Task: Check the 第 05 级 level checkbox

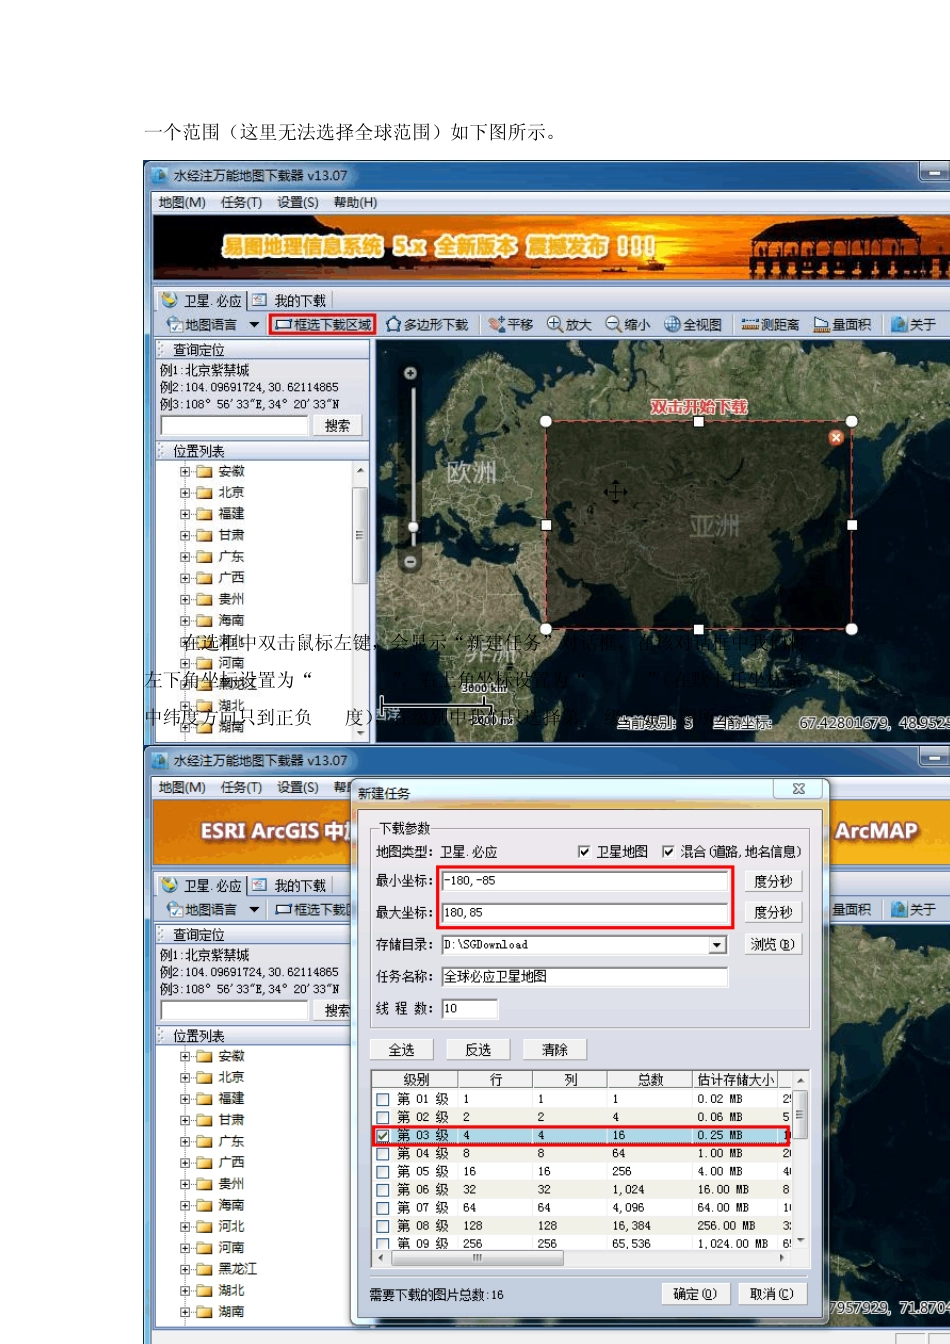Action: [x=383, y=1172]
